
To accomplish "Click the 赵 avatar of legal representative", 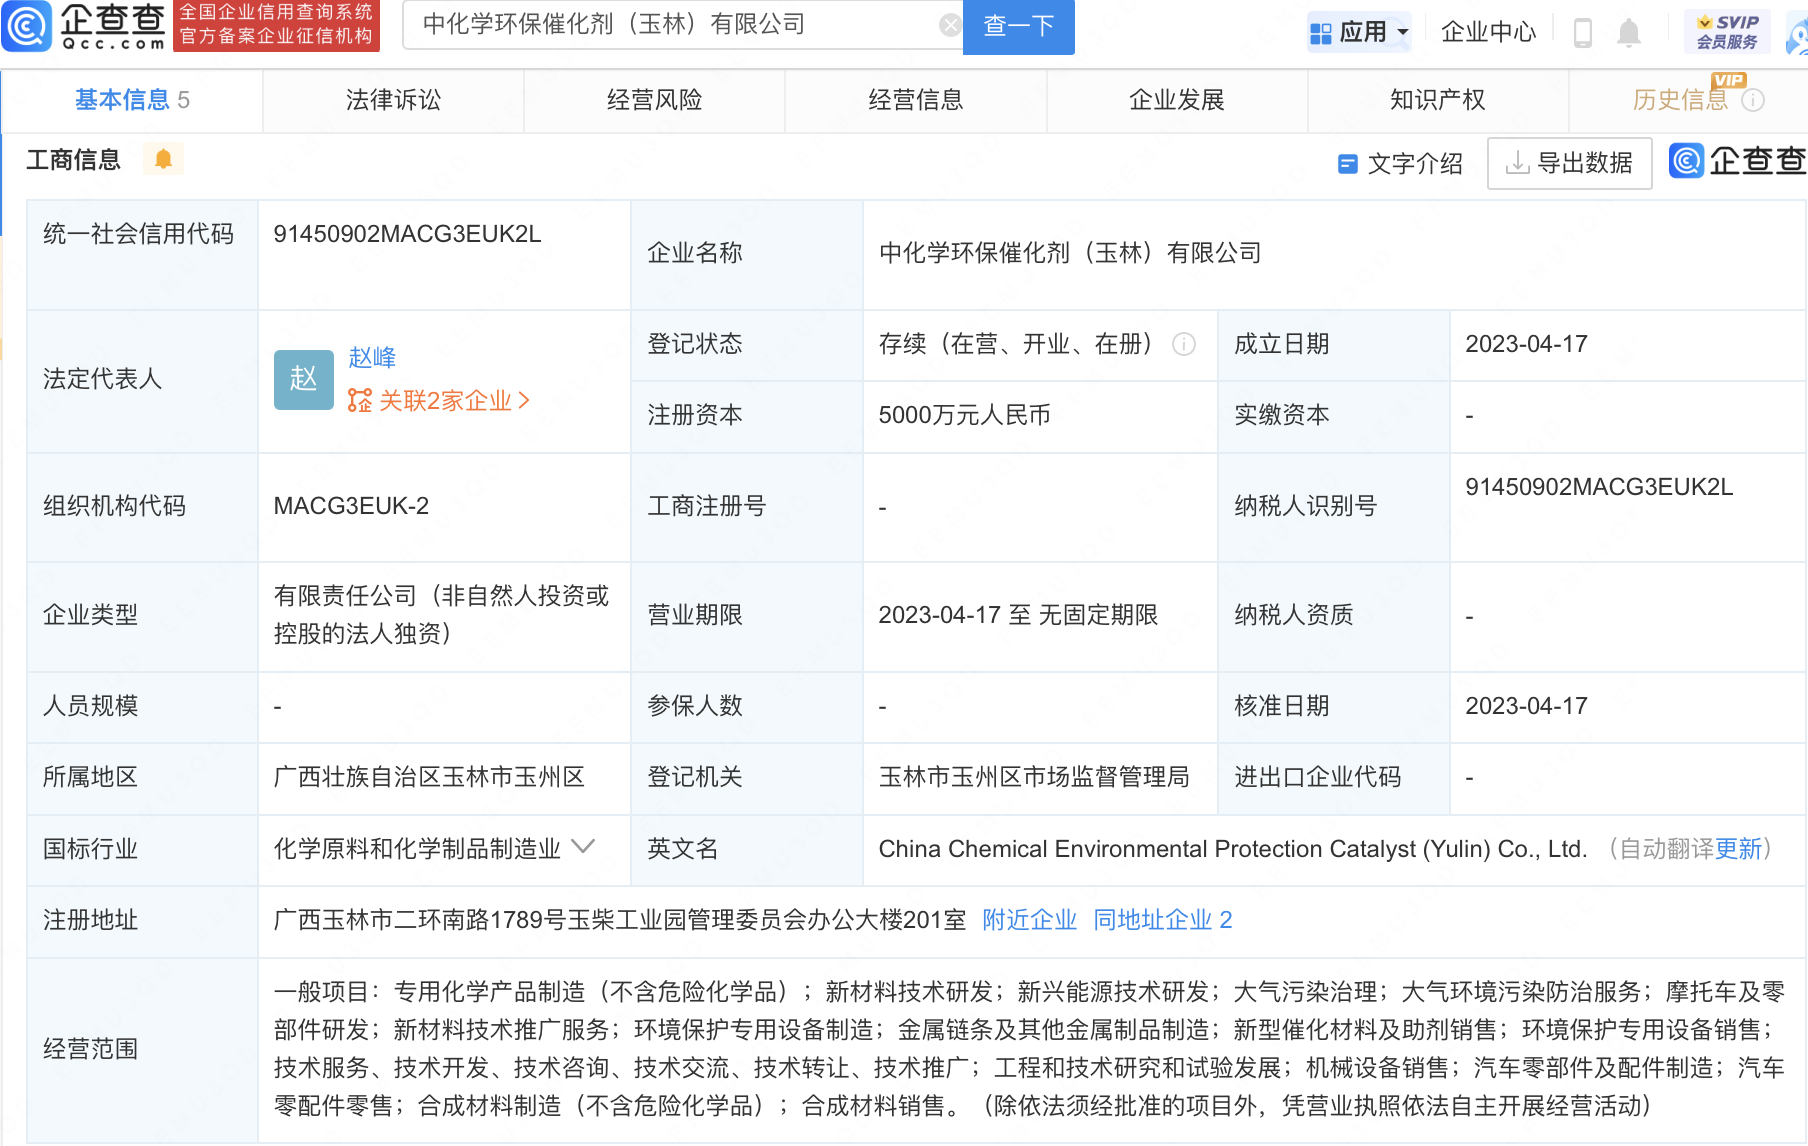I will [x=303, y=379].
